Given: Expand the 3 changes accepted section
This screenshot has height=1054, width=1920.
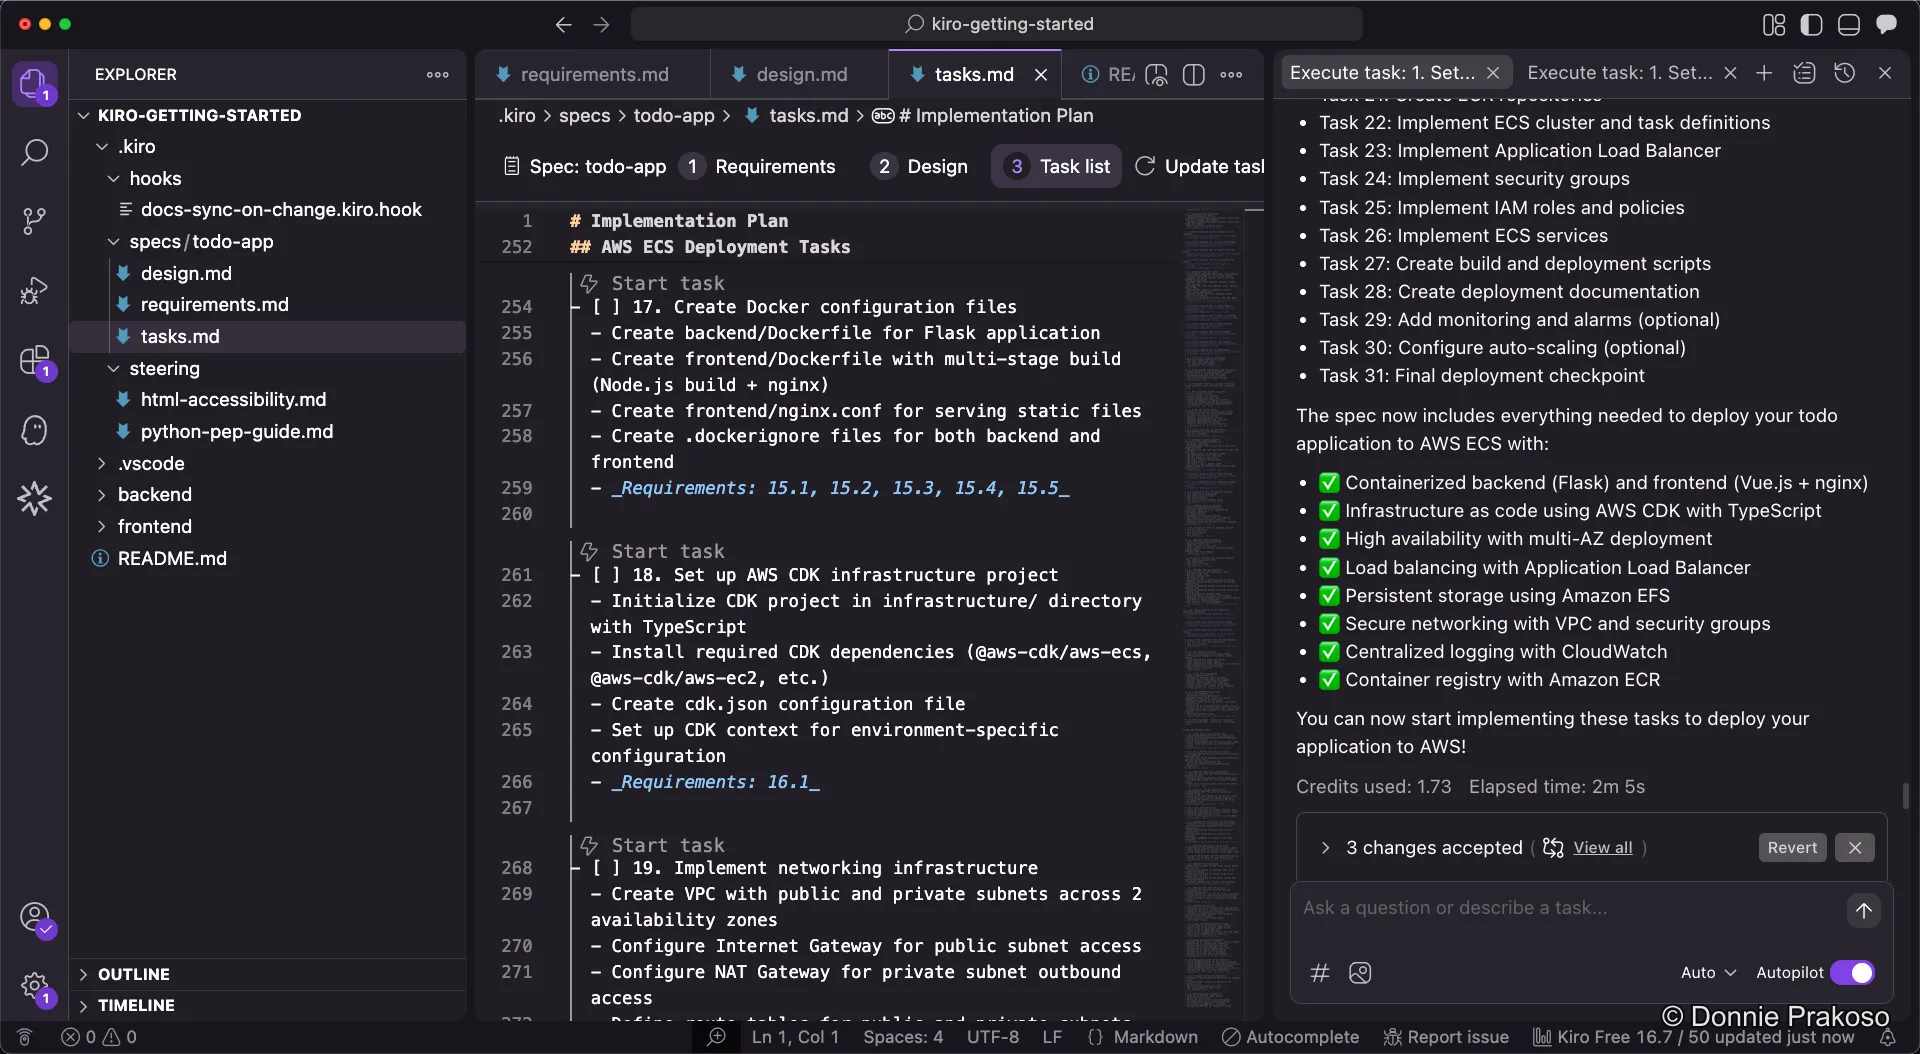Looking at the screenshot, I should [x=1325, y=848].
